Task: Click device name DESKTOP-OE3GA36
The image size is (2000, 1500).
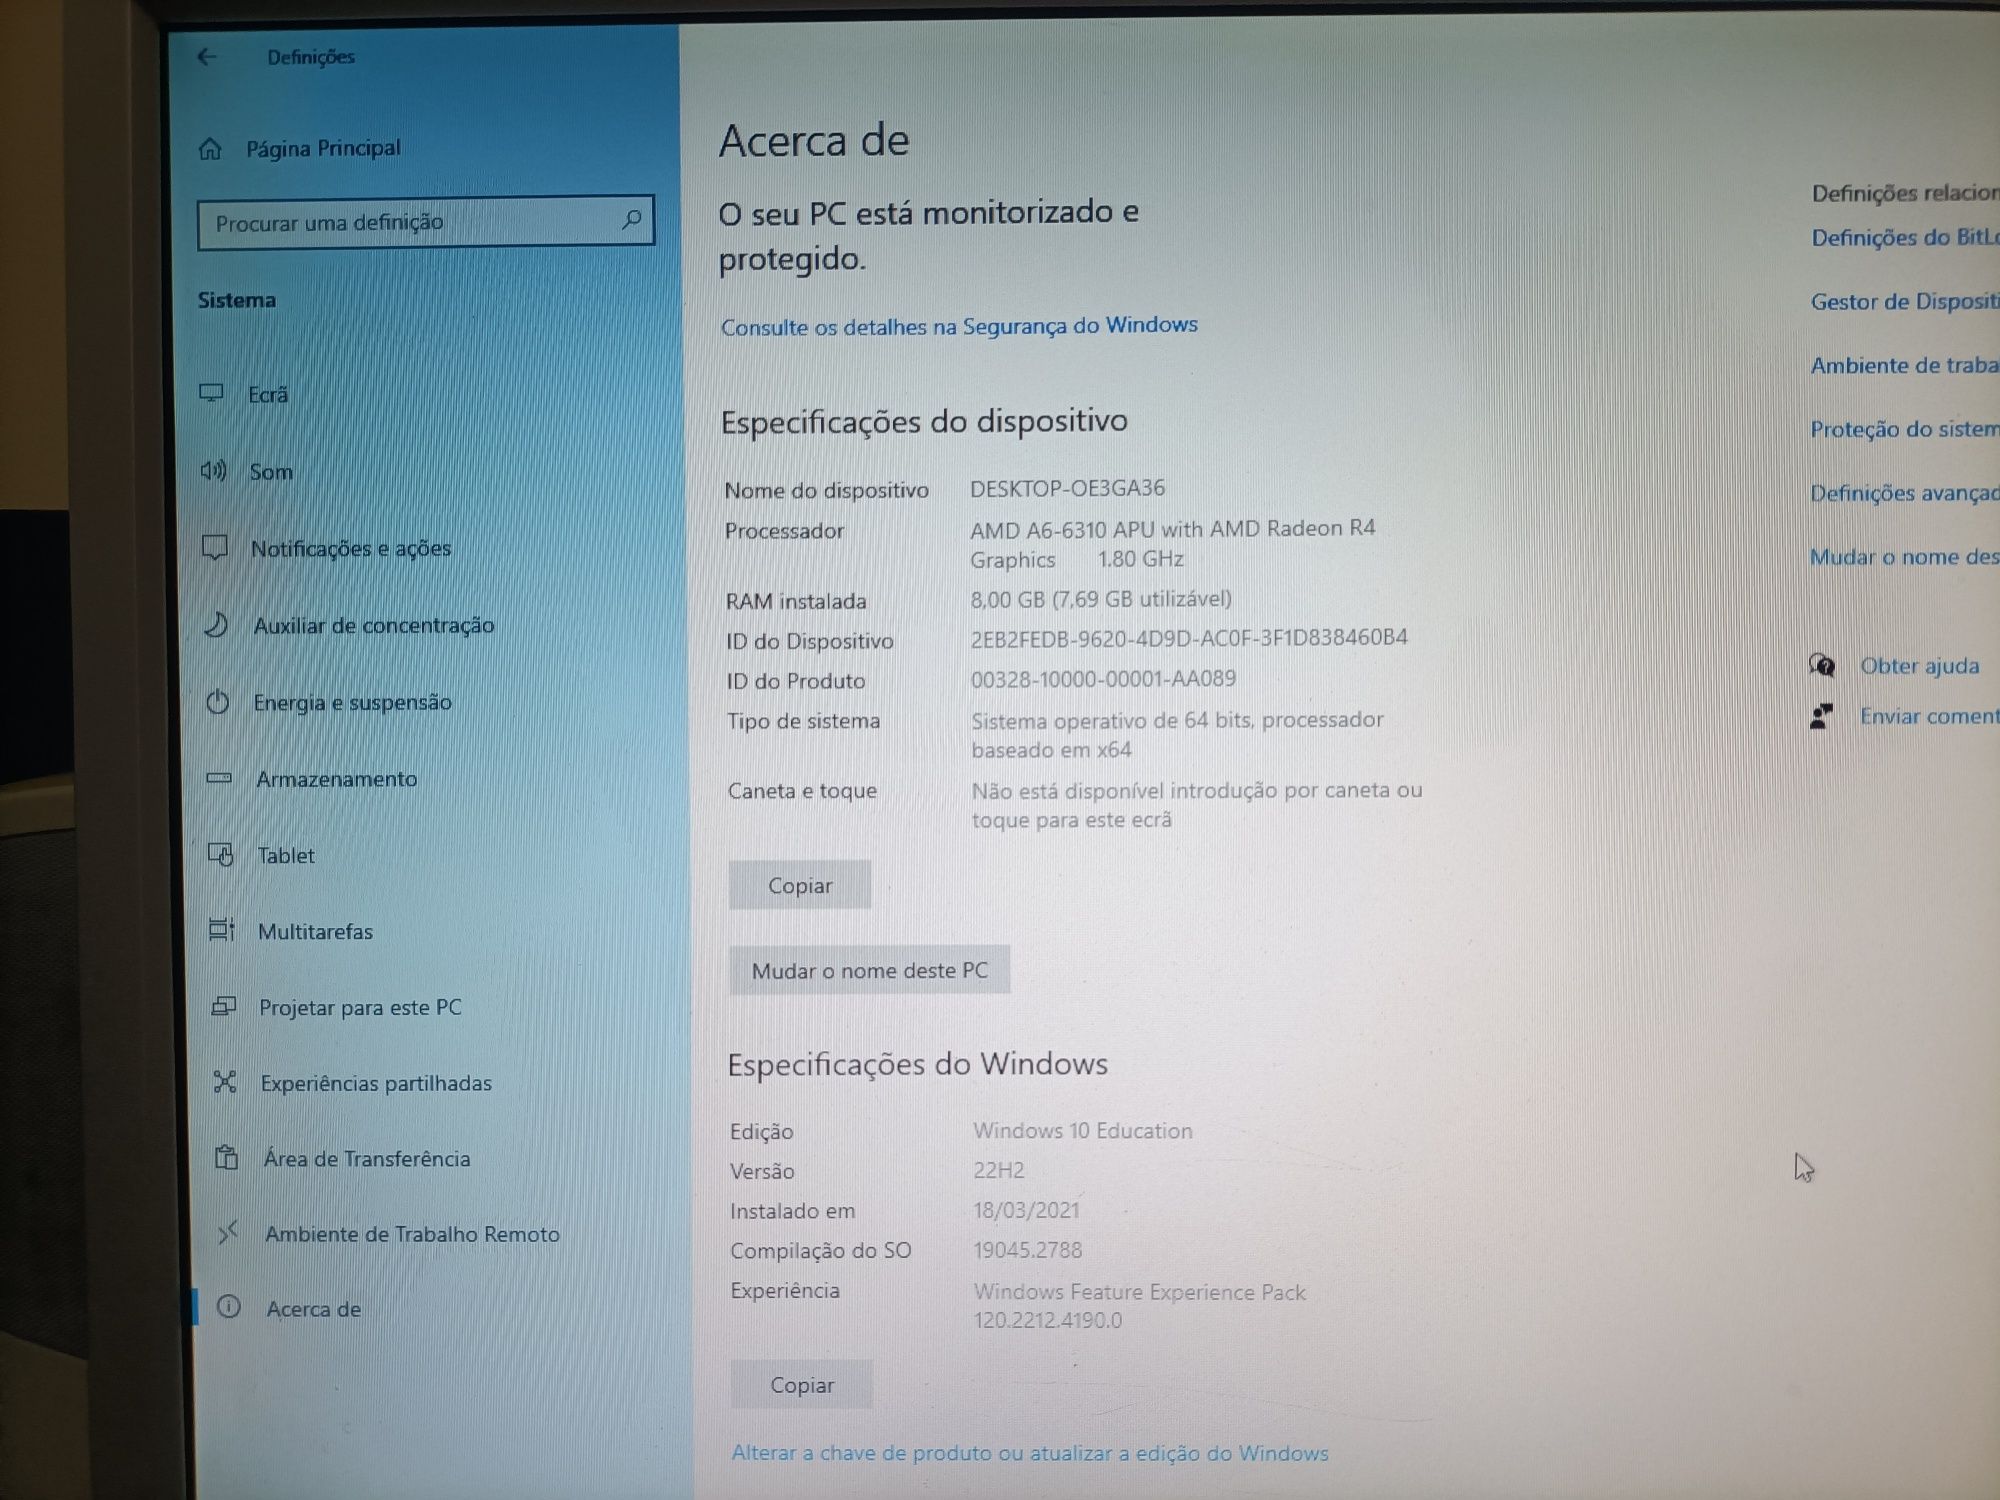Action: coord(1068,488)
